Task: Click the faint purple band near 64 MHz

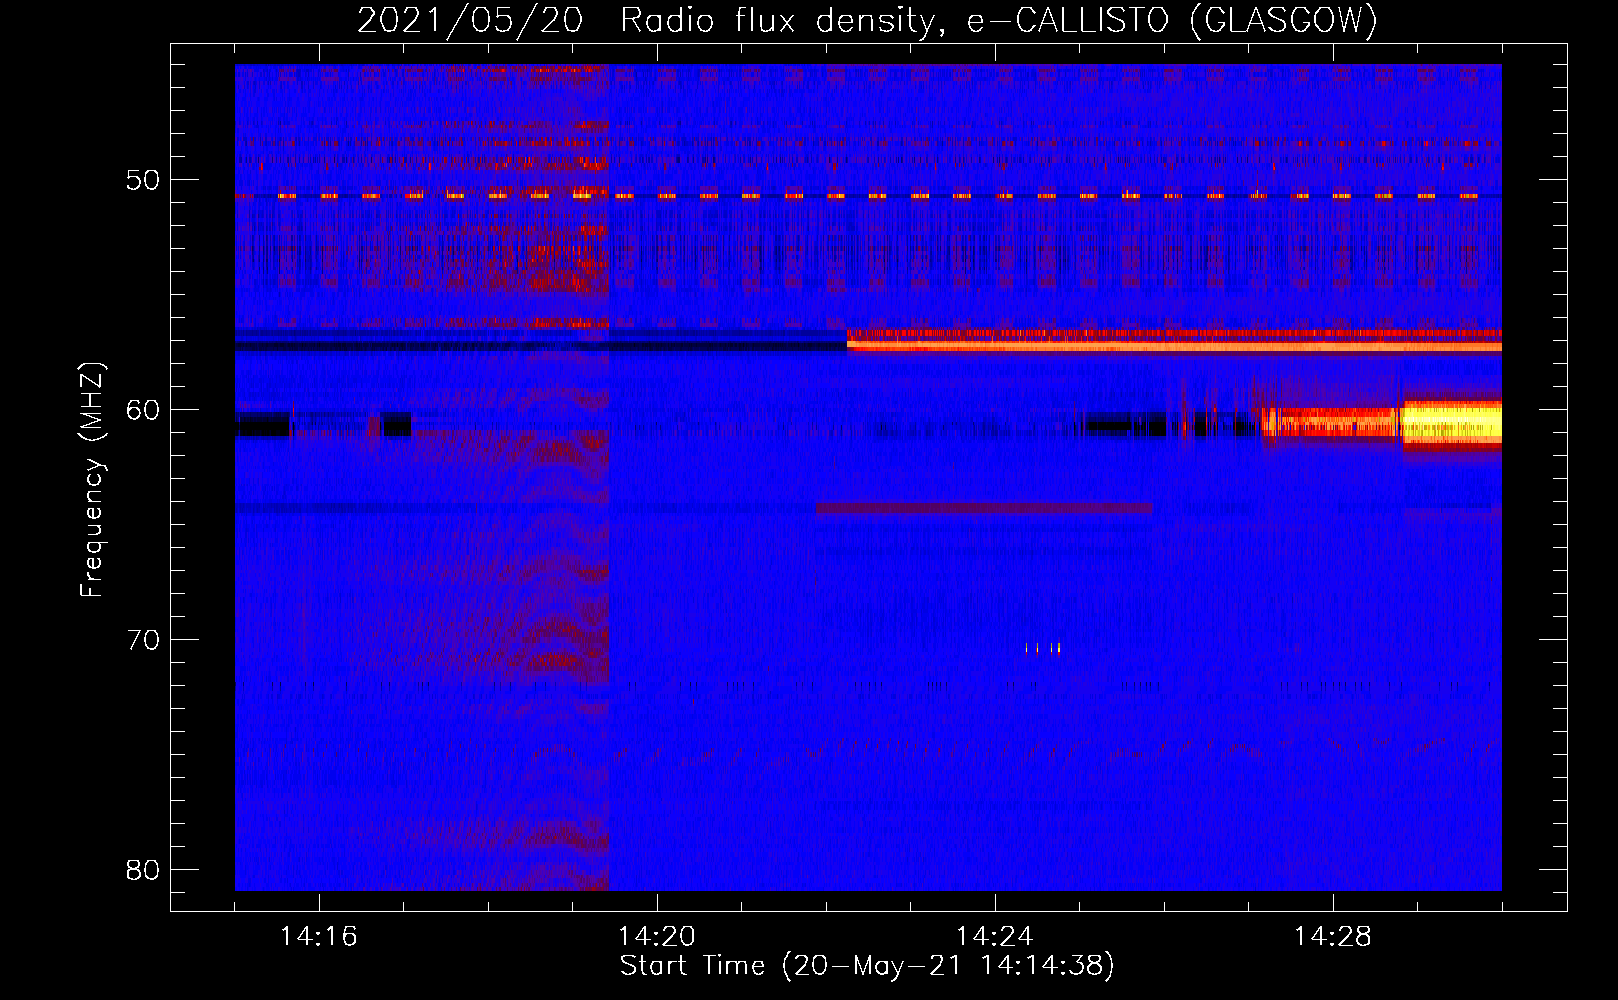Action: click(x=984, y=509)
